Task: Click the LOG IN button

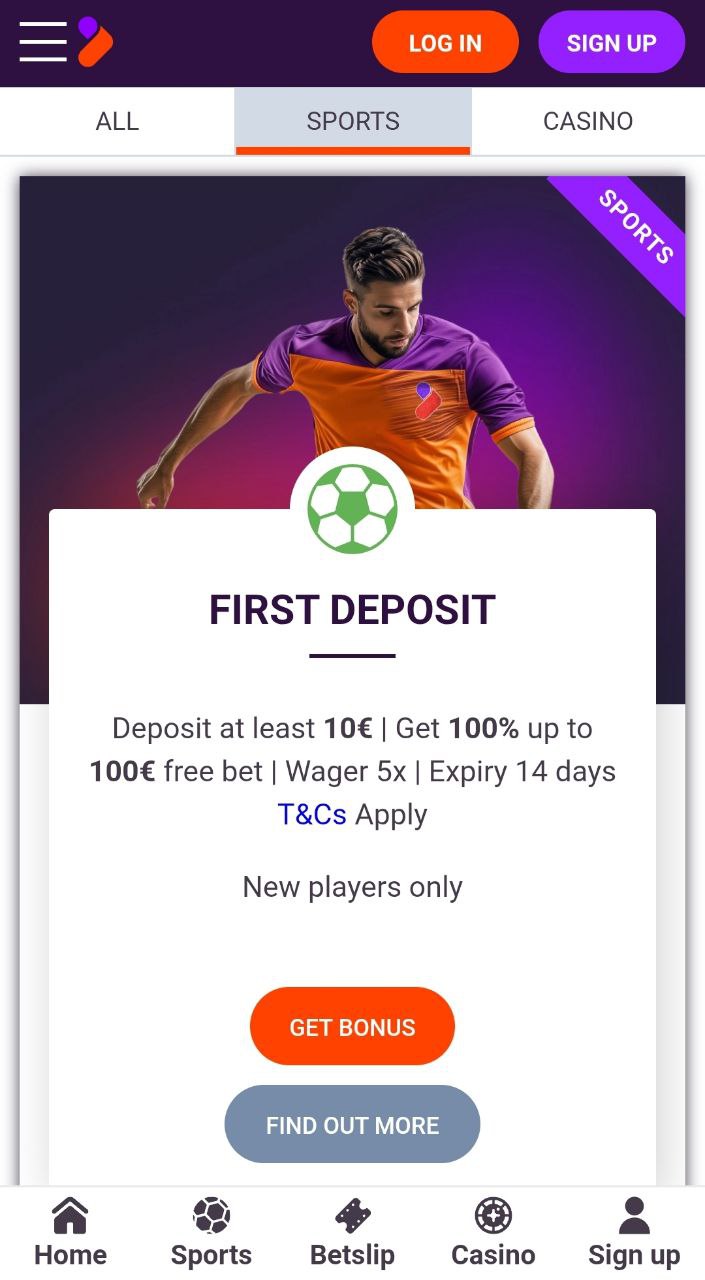Action: coord(445,43)
